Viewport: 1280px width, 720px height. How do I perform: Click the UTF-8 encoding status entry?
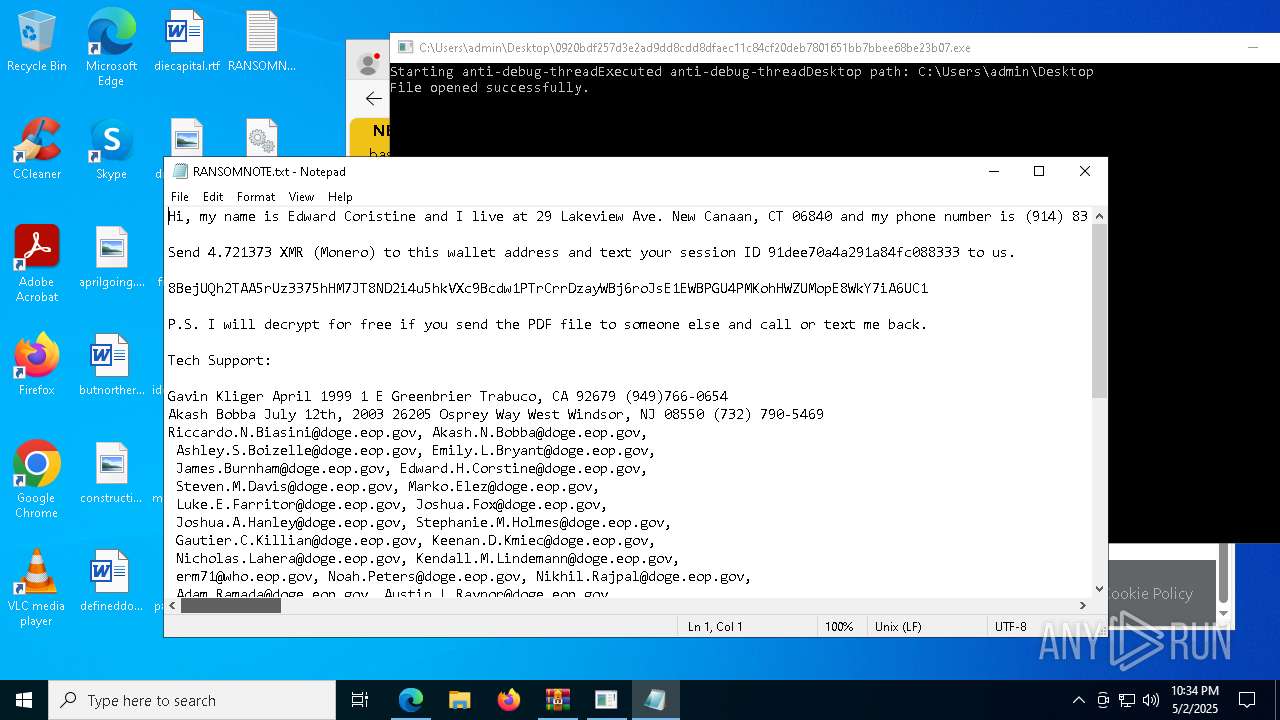(x=1010, y=627)
